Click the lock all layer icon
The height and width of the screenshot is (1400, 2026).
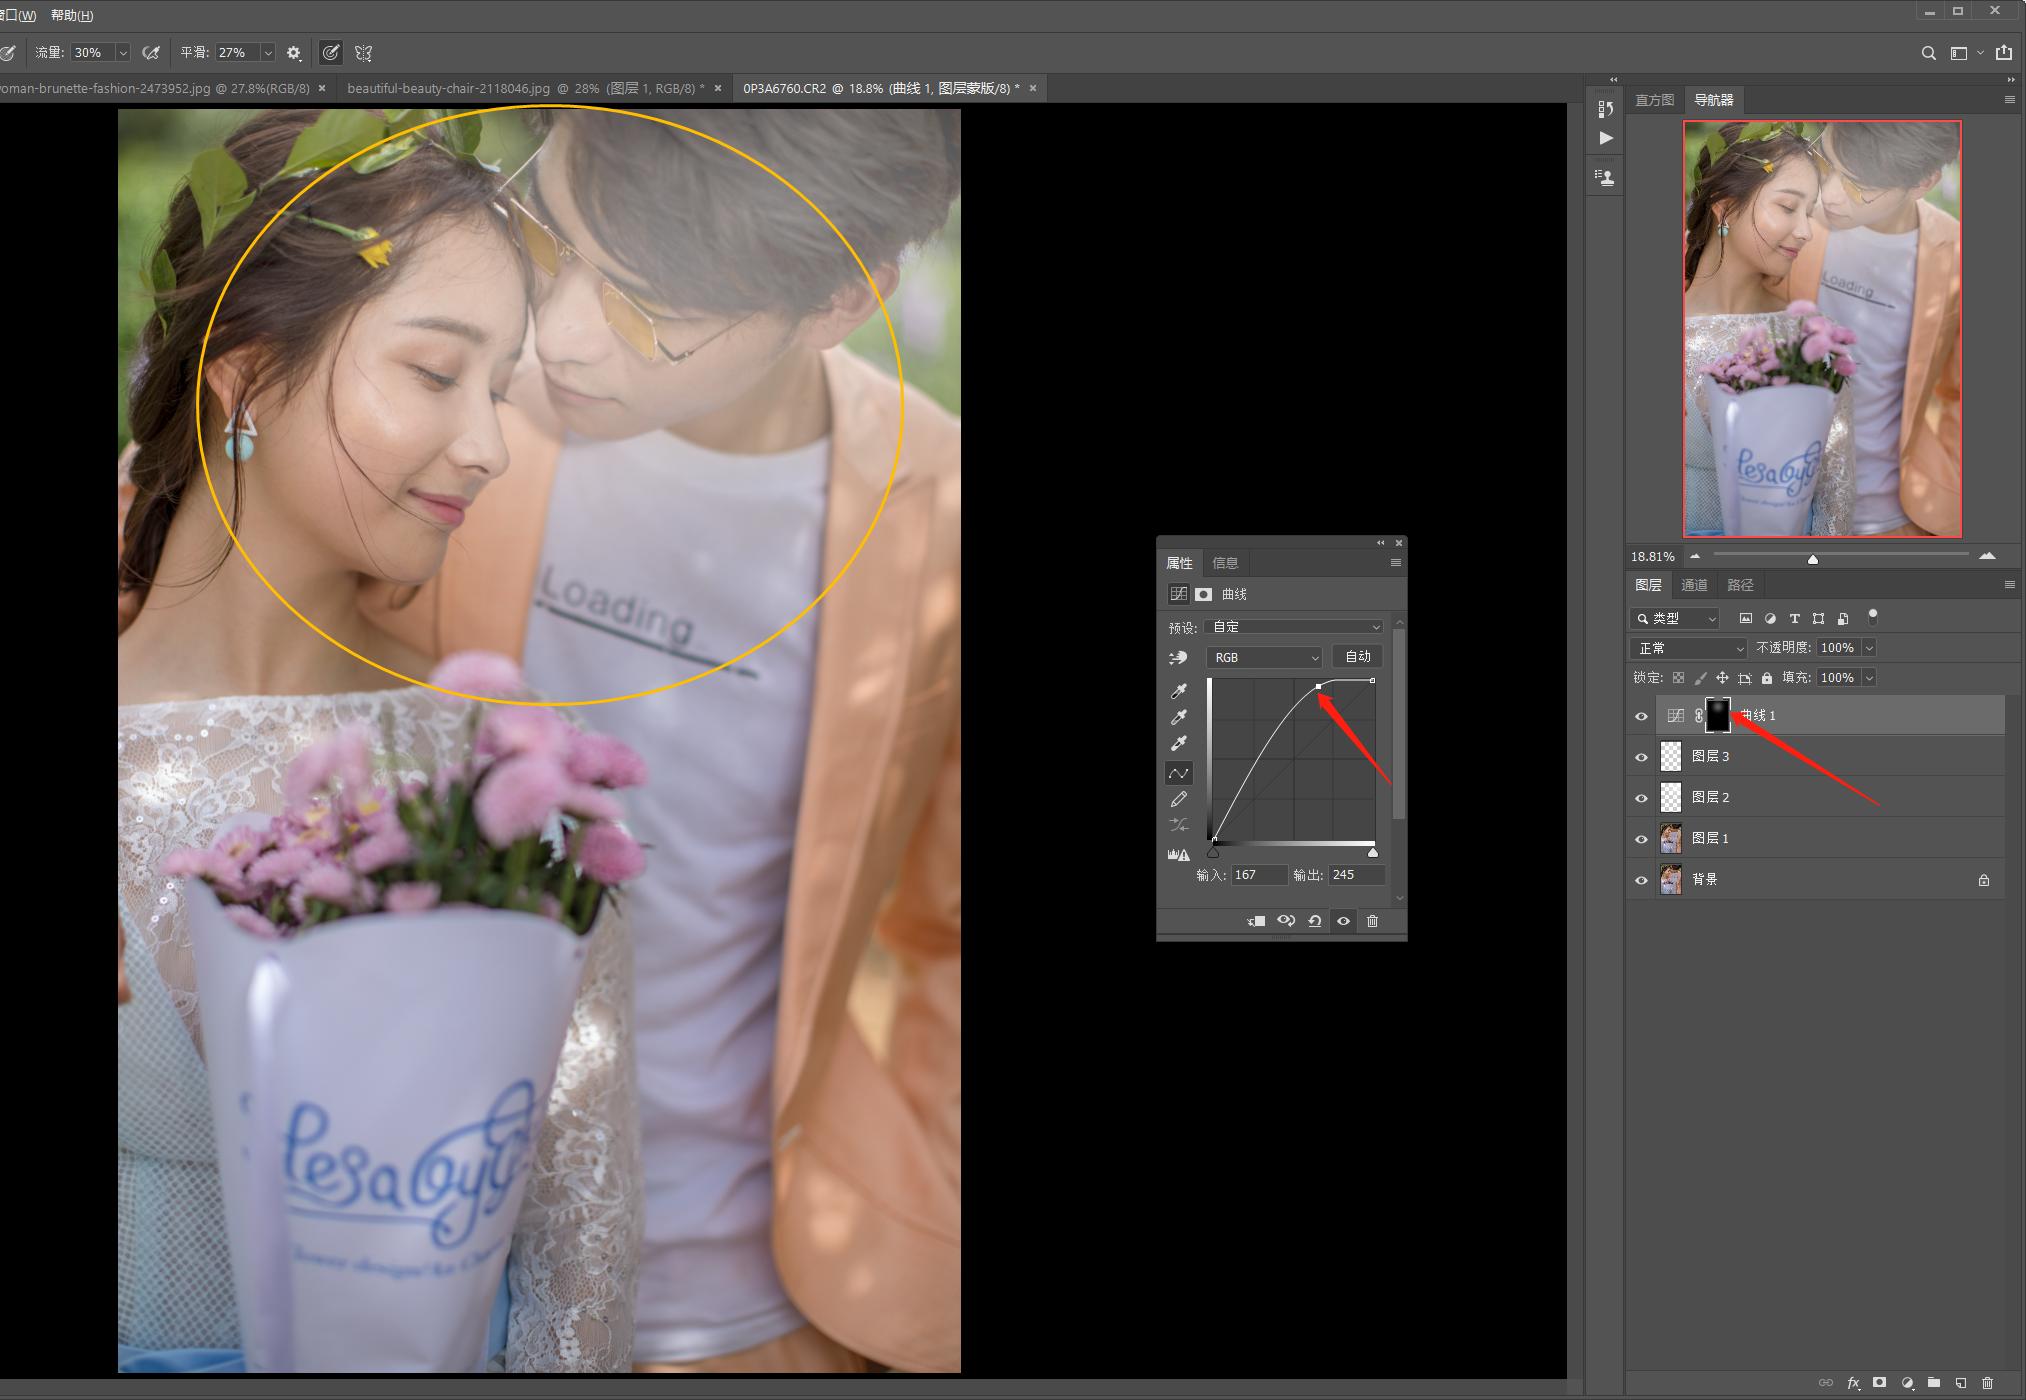click(1767, 678)
